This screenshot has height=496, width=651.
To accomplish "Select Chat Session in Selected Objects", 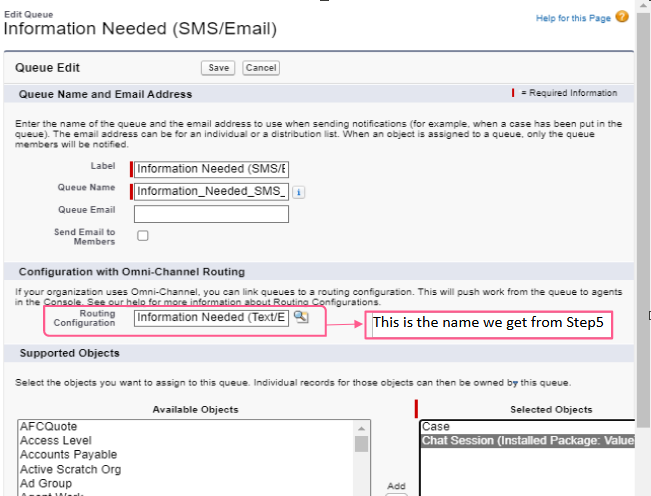I will coord(525,441).
